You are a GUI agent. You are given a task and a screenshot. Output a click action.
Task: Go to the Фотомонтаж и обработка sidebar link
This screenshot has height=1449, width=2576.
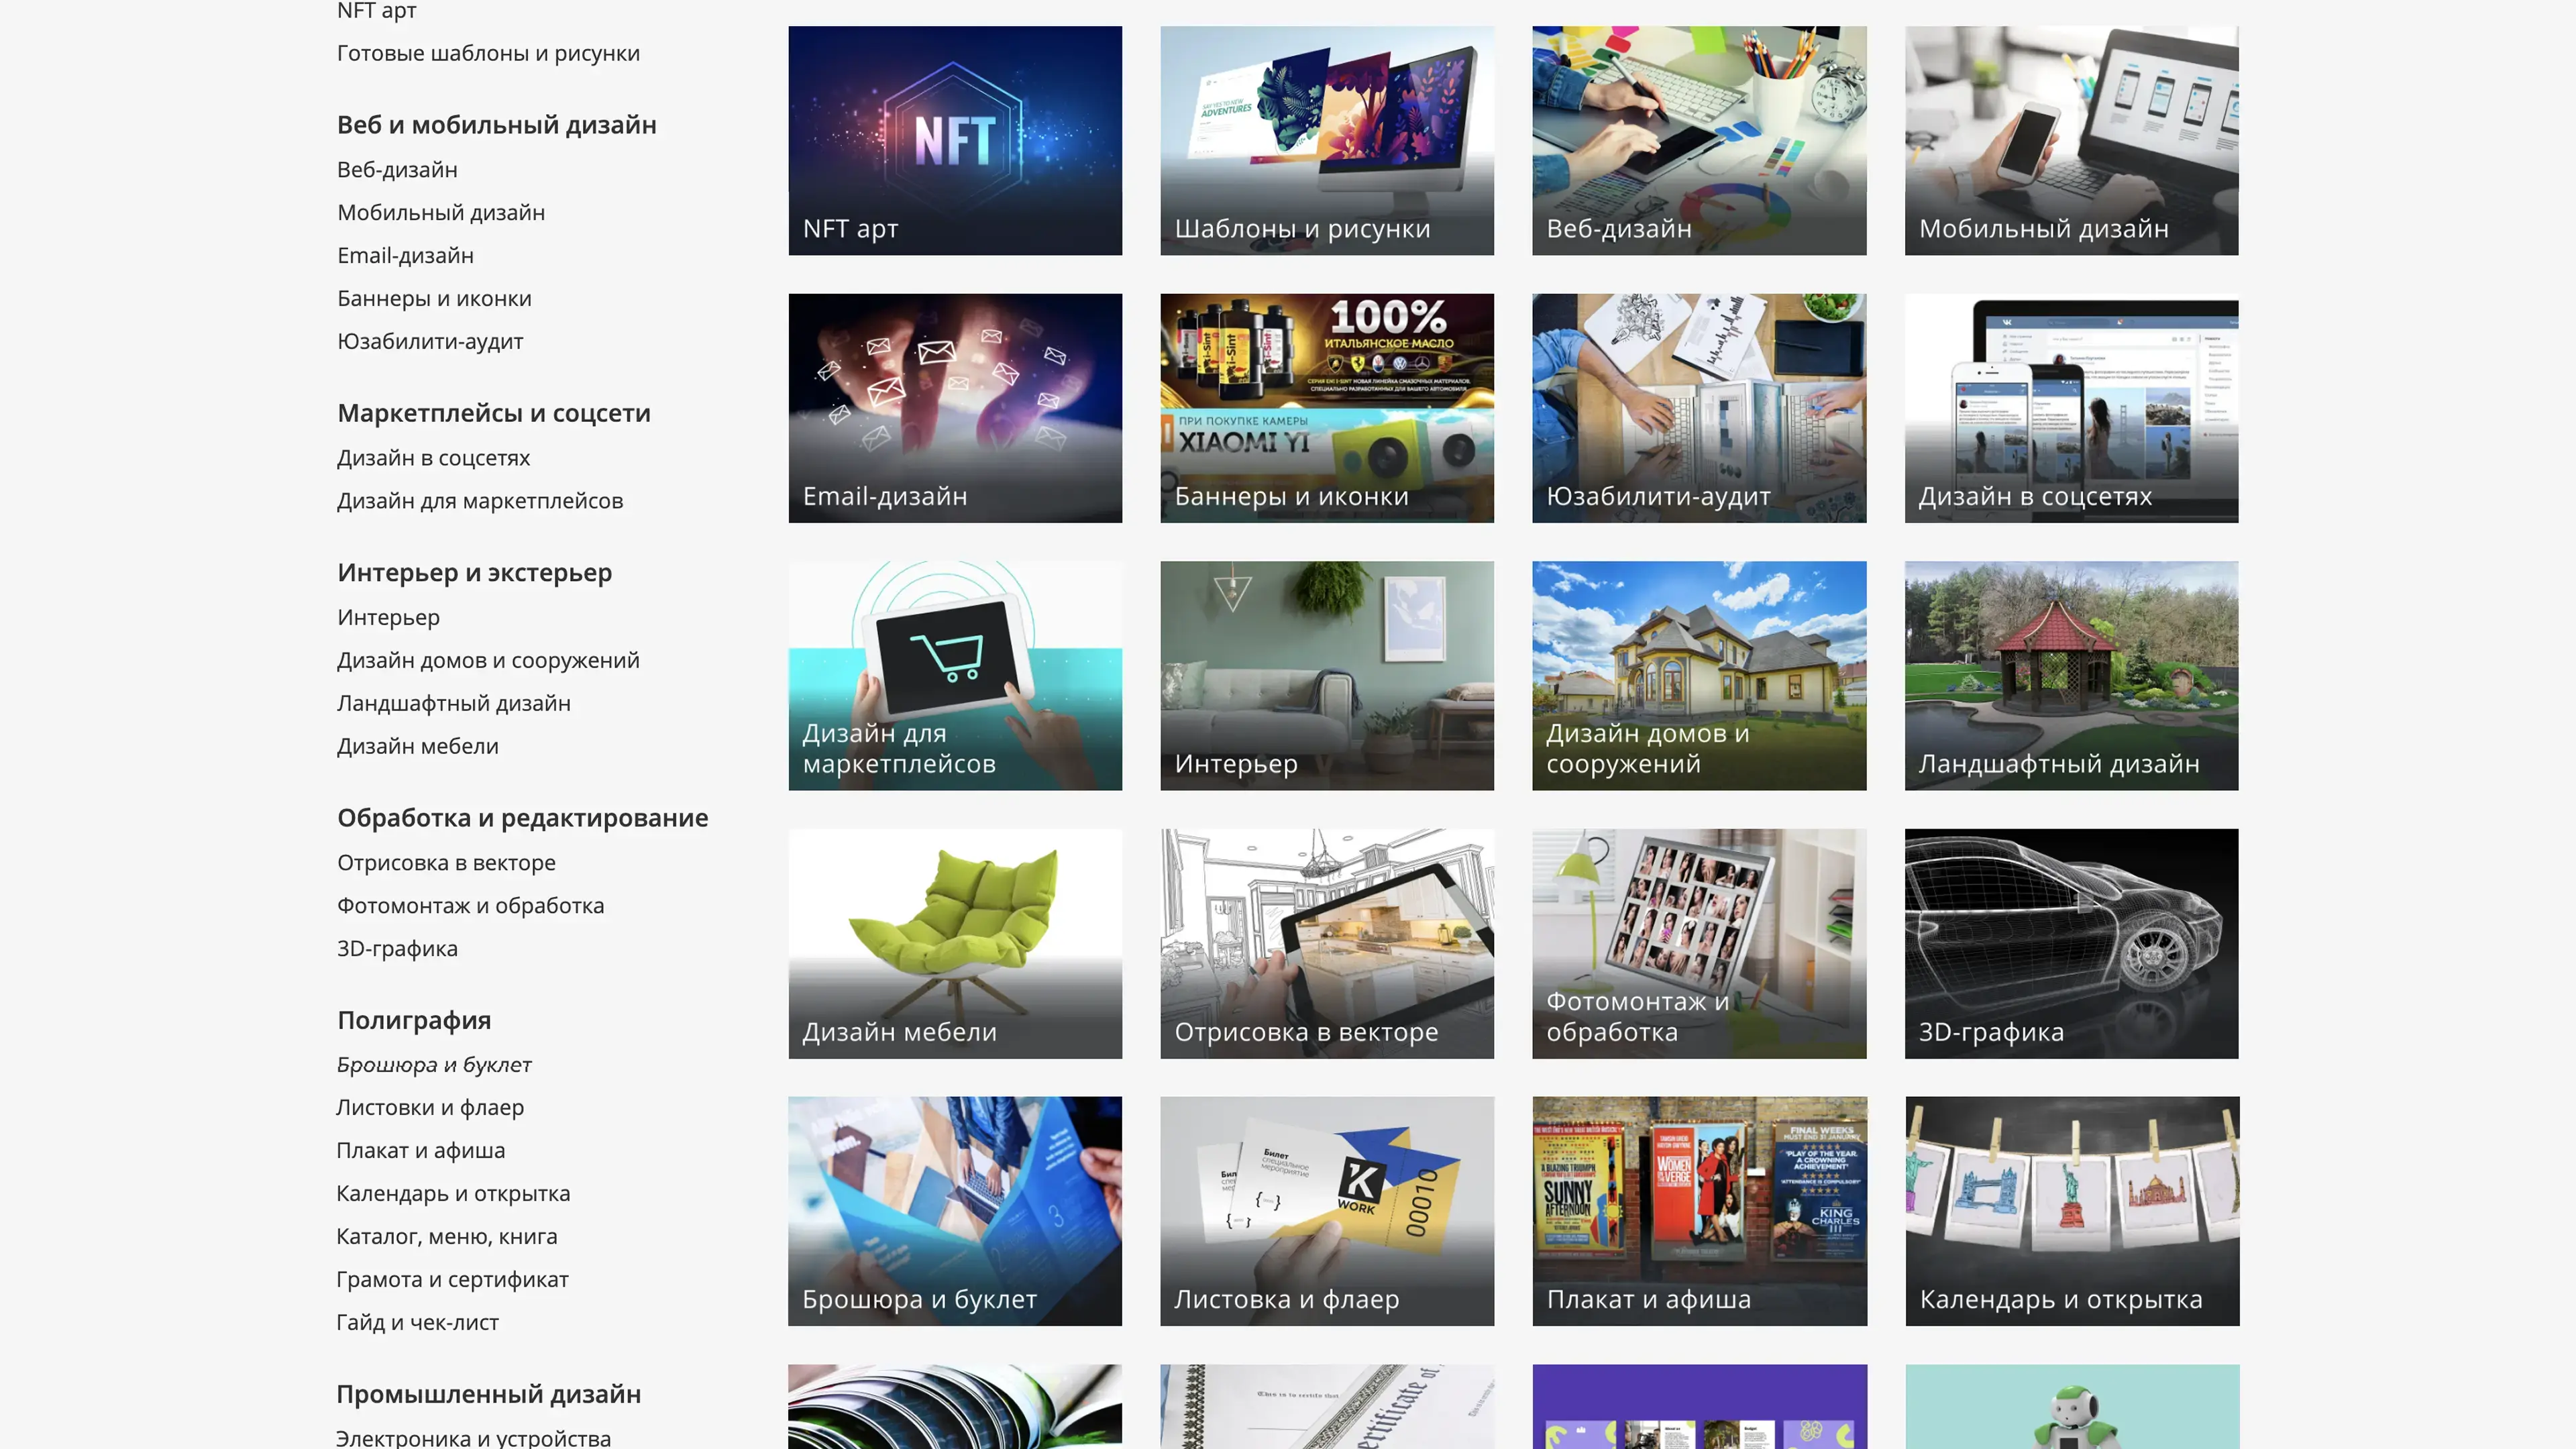(470, 906)
